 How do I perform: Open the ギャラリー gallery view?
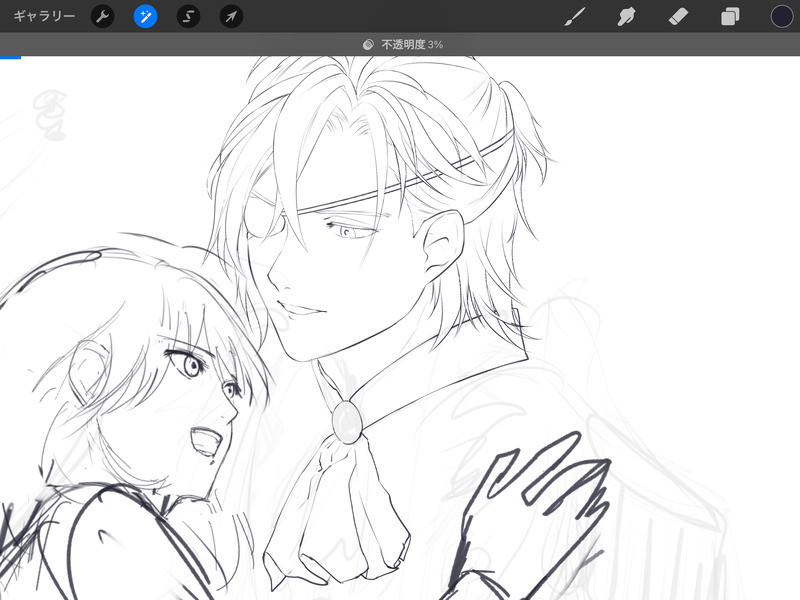point(44,16)
